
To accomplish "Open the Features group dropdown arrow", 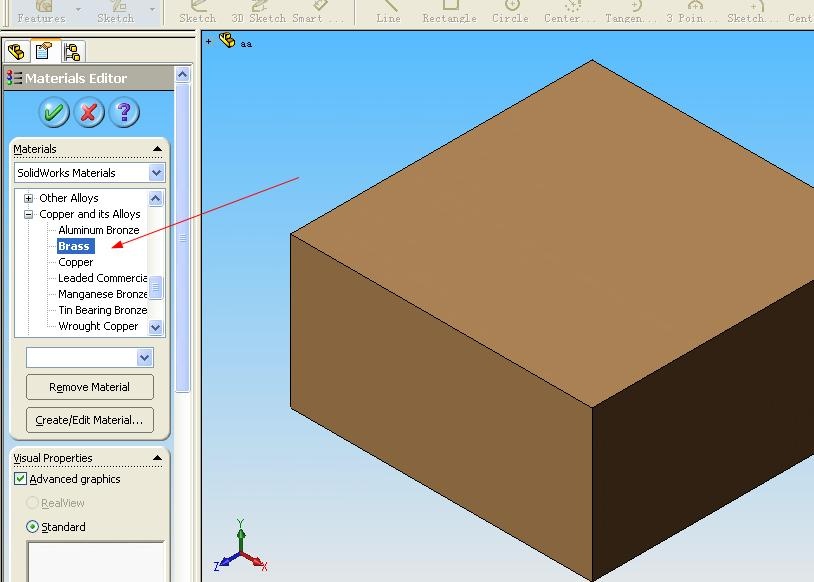I will coord(78,9).
